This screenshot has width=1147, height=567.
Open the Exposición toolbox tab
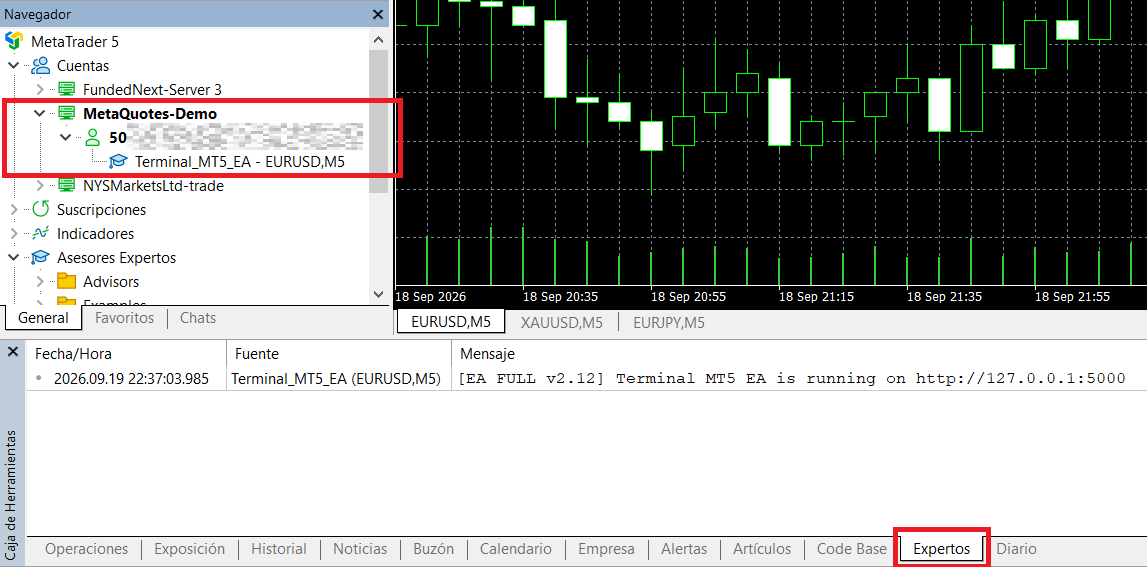pos(189,549)
